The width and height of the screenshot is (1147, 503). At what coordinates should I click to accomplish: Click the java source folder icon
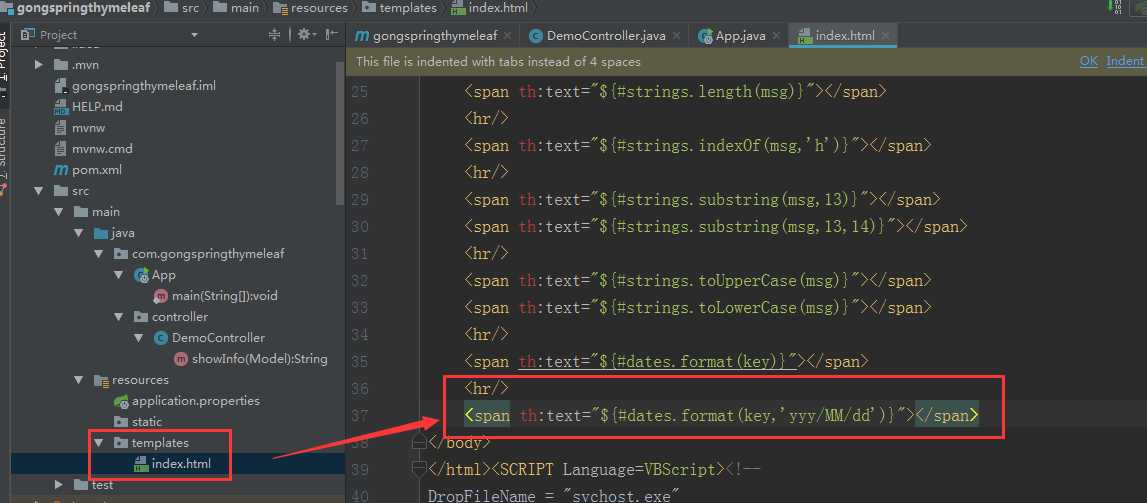(x=102, y=233)
